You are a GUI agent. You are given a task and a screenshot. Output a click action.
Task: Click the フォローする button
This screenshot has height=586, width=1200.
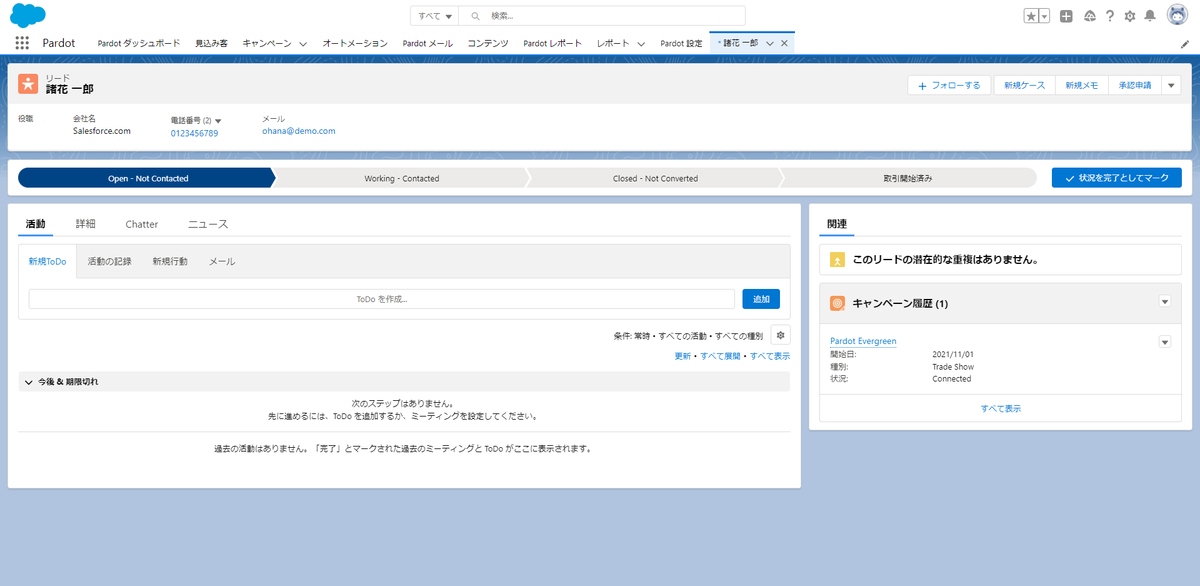click(949, 85)
